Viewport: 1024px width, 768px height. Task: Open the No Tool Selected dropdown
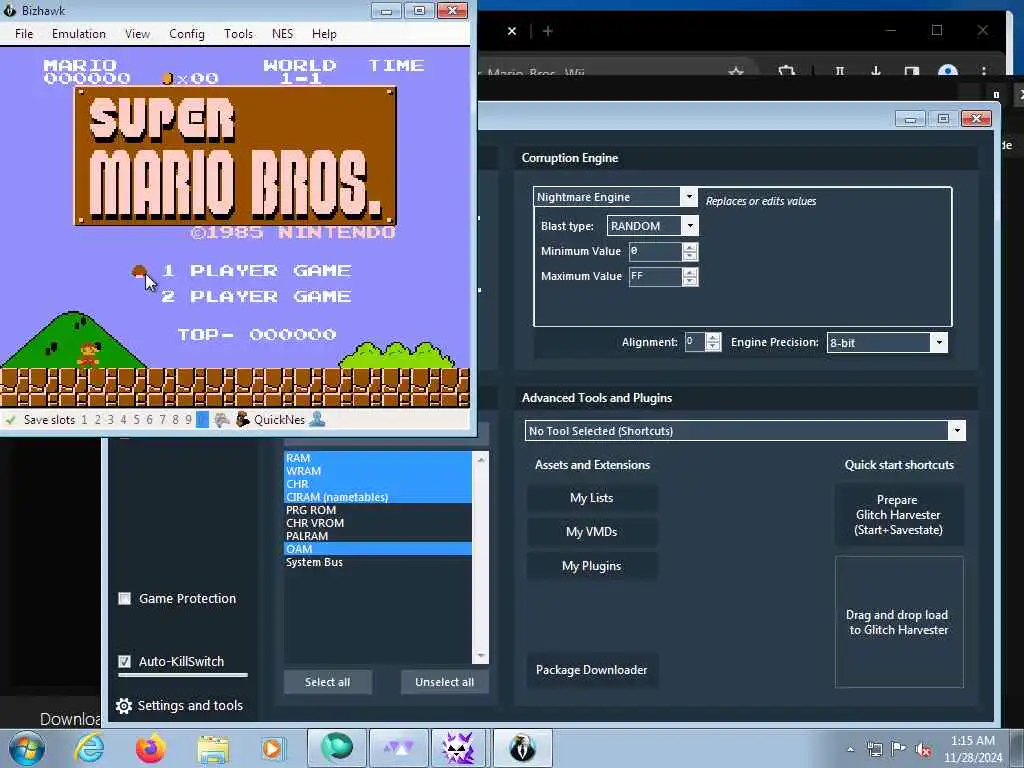tap(957, 430)
